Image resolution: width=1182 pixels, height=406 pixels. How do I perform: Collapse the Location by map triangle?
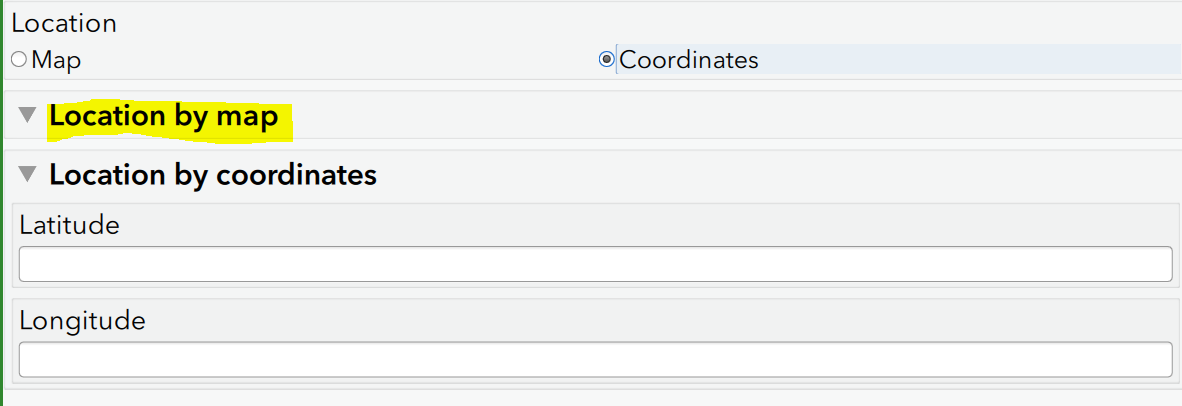point(28,116)
